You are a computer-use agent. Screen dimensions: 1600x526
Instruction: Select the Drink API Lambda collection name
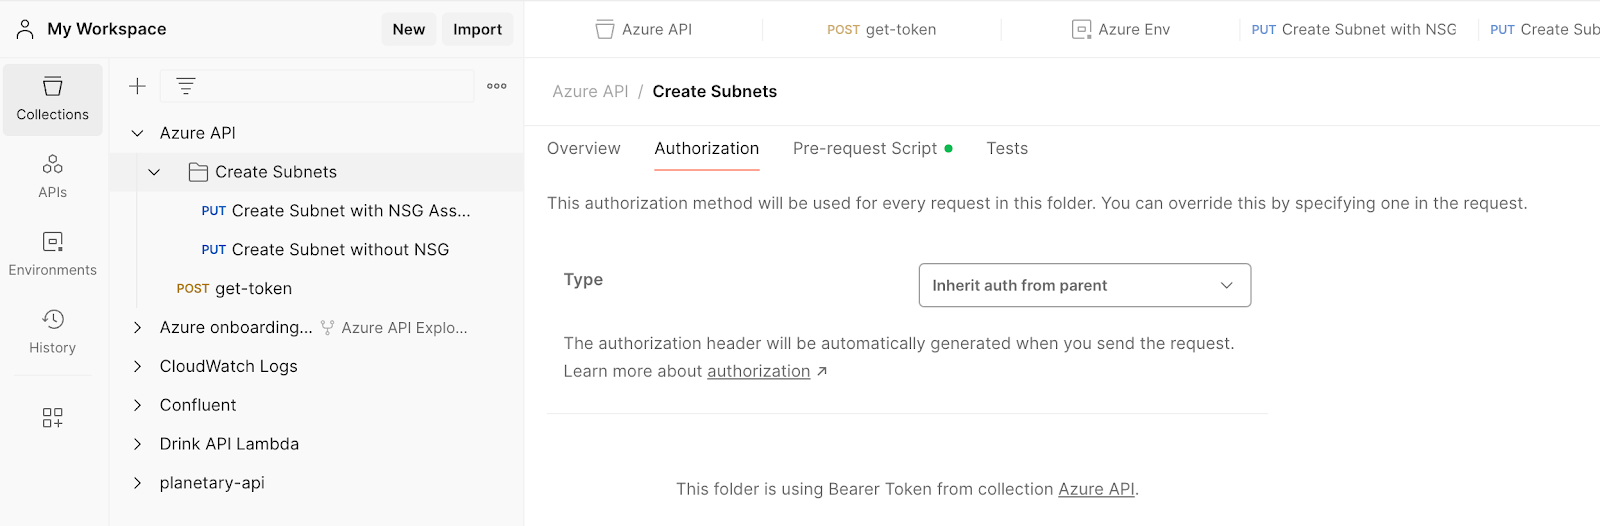[229, 444]
